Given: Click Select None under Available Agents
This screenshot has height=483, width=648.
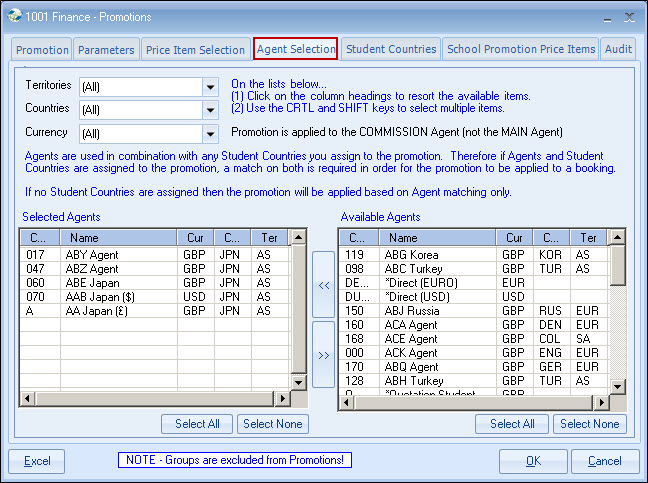Looking at the screenshot, I should [x=589, y=424].
